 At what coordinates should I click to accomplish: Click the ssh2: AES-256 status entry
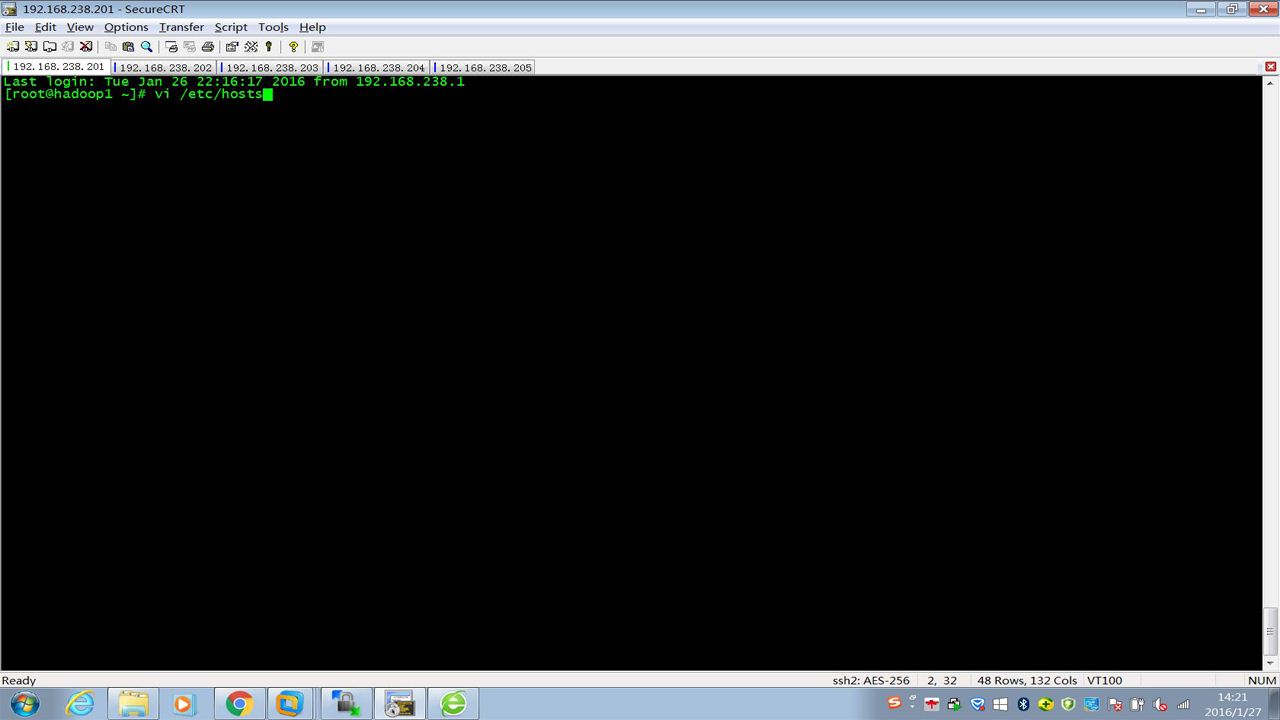(x=871, y=680)
